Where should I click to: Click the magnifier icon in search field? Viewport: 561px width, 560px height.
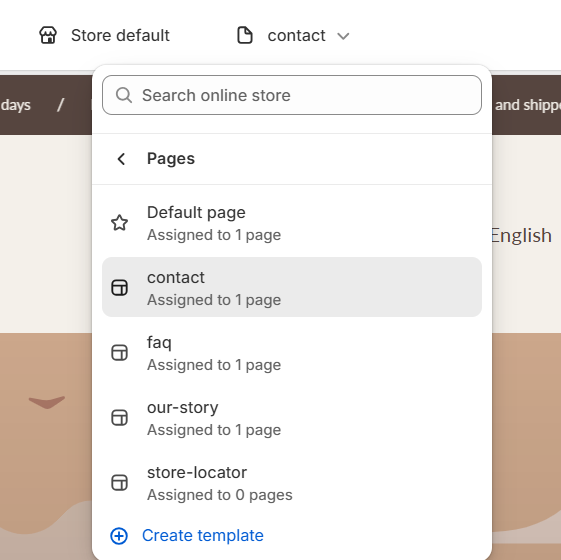(x=124, y=95)
